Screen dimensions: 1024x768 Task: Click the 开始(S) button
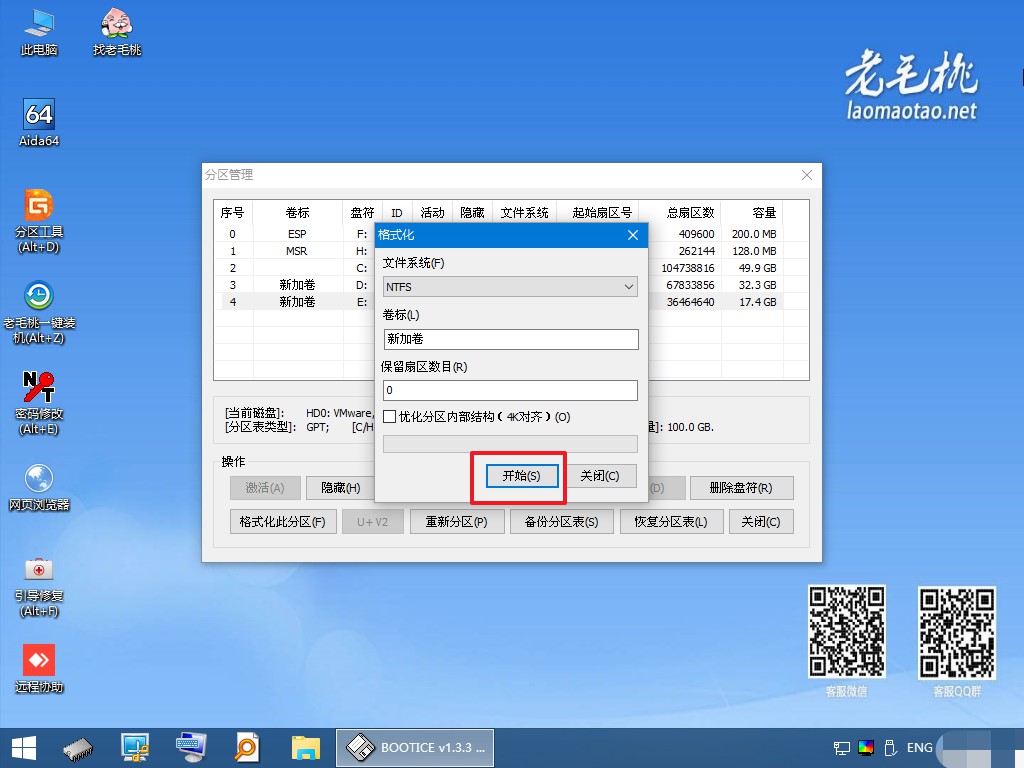click(522, 476)
